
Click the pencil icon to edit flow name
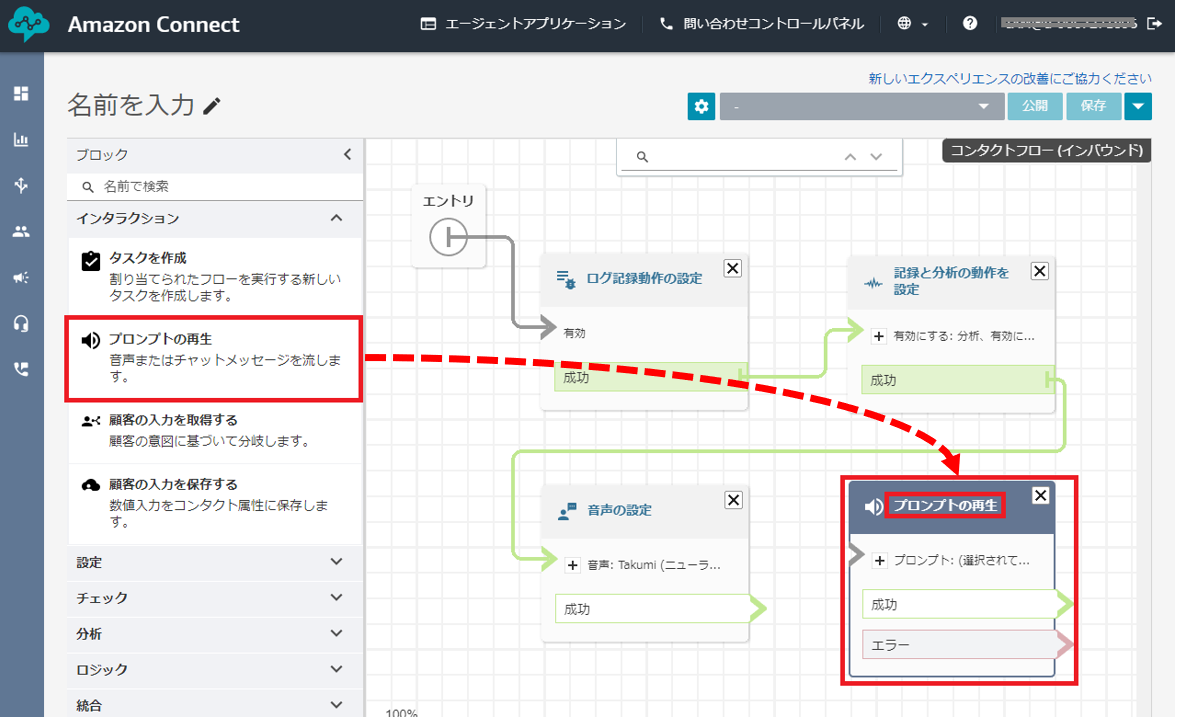click(x=212, y=106)
